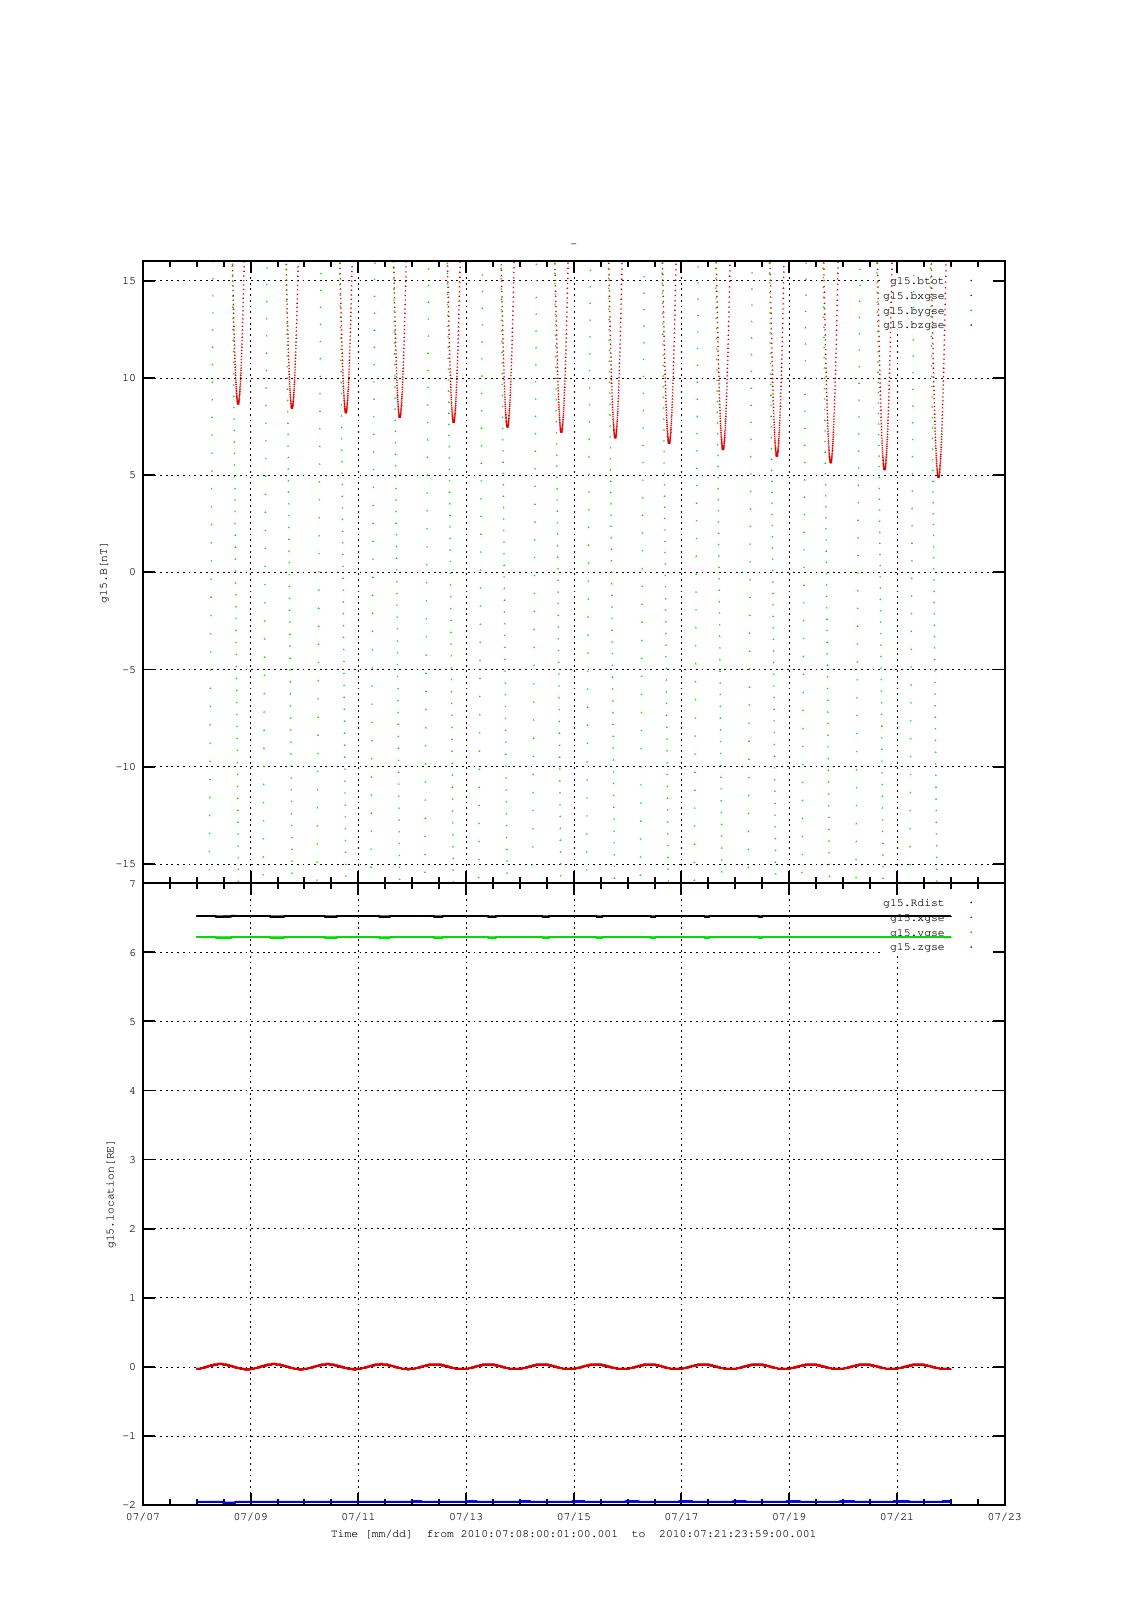
Task: Click the −2 tick on the location axis
Action: click(129, 1505)
